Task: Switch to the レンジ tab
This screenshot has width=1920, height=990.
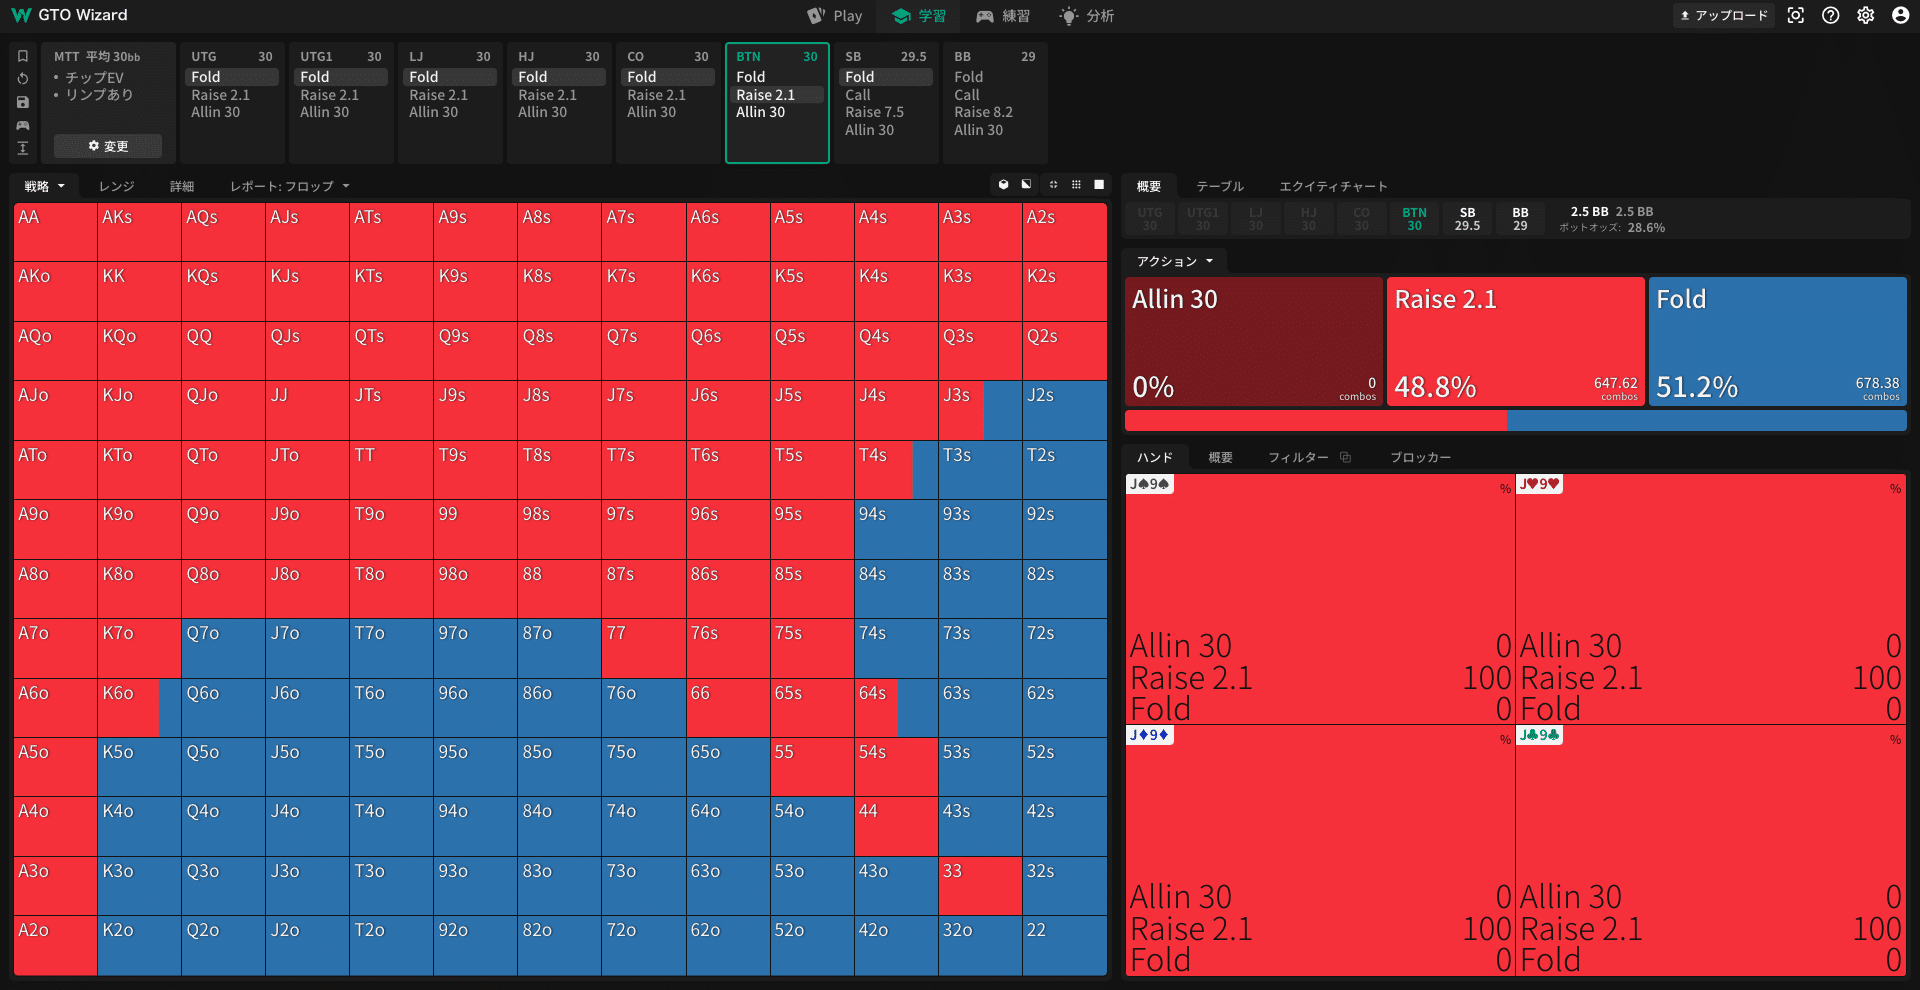Action: pyautogui.click(x=117, y=186)
